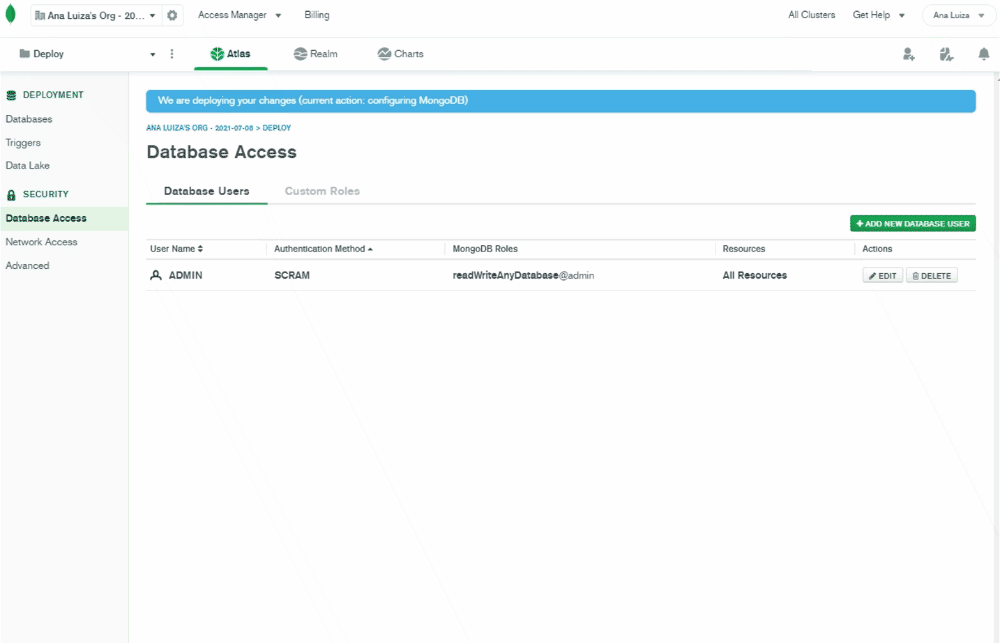Click the MongoDB Roles column header
Screen dimensions: 1000x643
[x=485, y=249]
